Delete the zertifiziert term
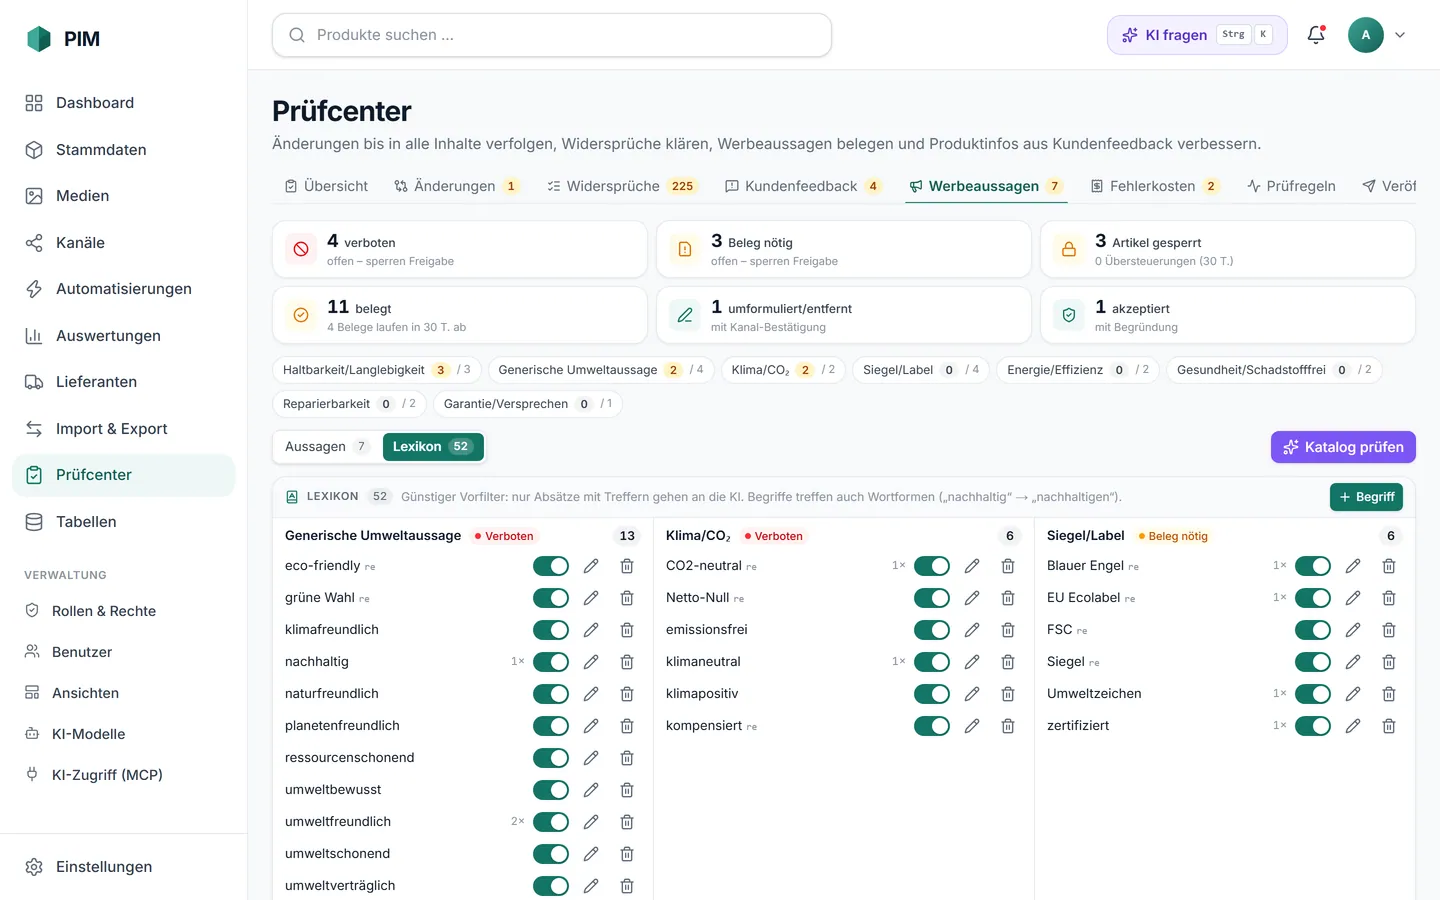Viewport: 1440px width, 900px height. 1389,726
